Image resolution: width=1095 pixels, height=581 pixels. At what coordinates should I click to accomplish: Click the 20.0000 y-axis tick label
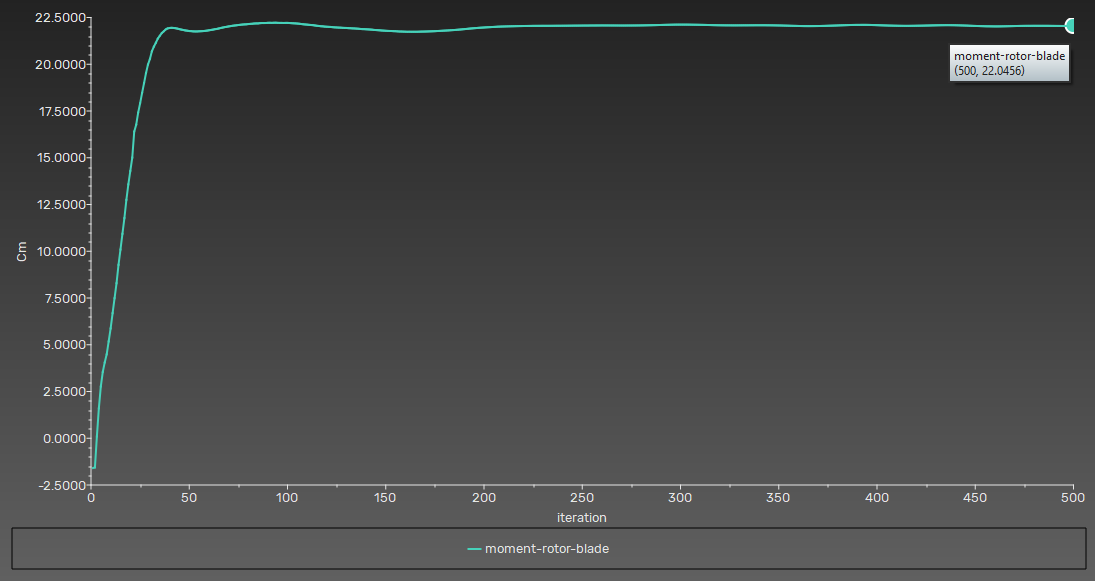59,65
